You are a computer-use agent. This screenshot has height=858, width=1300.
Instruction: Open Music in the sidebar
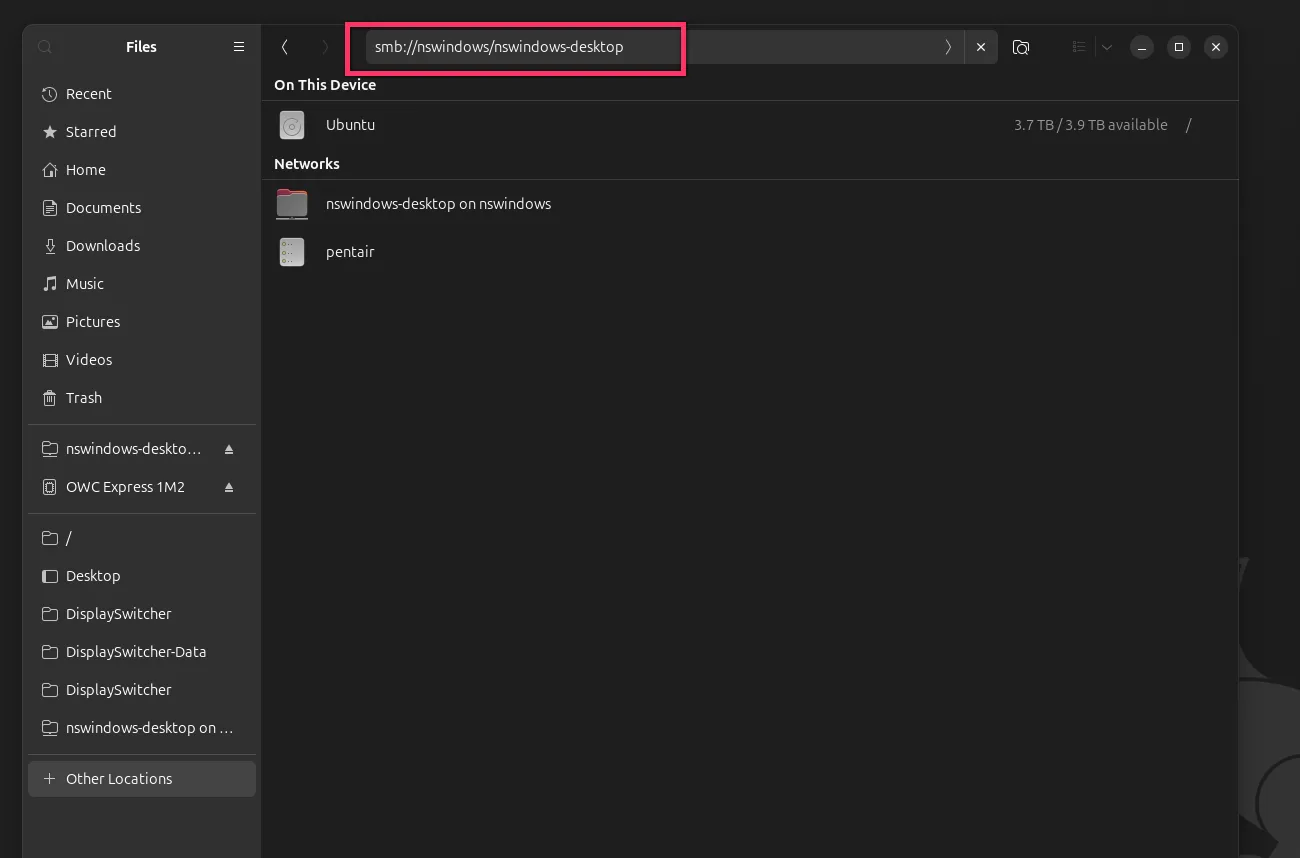coord(142,284)
